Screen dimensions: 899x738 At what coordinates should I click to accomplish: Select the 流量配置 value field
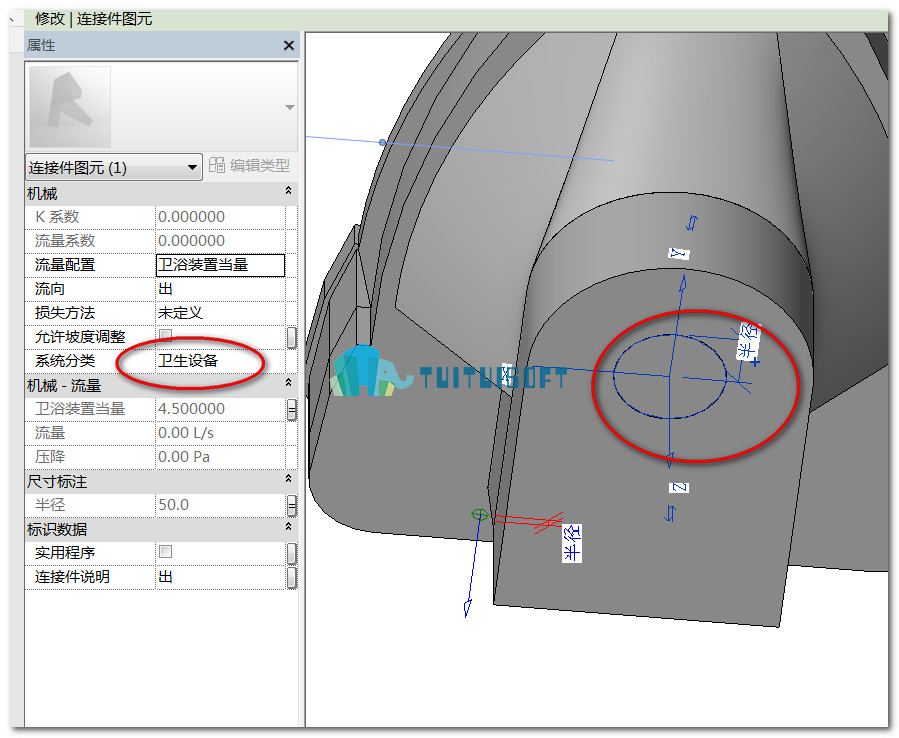click(220, 265)
